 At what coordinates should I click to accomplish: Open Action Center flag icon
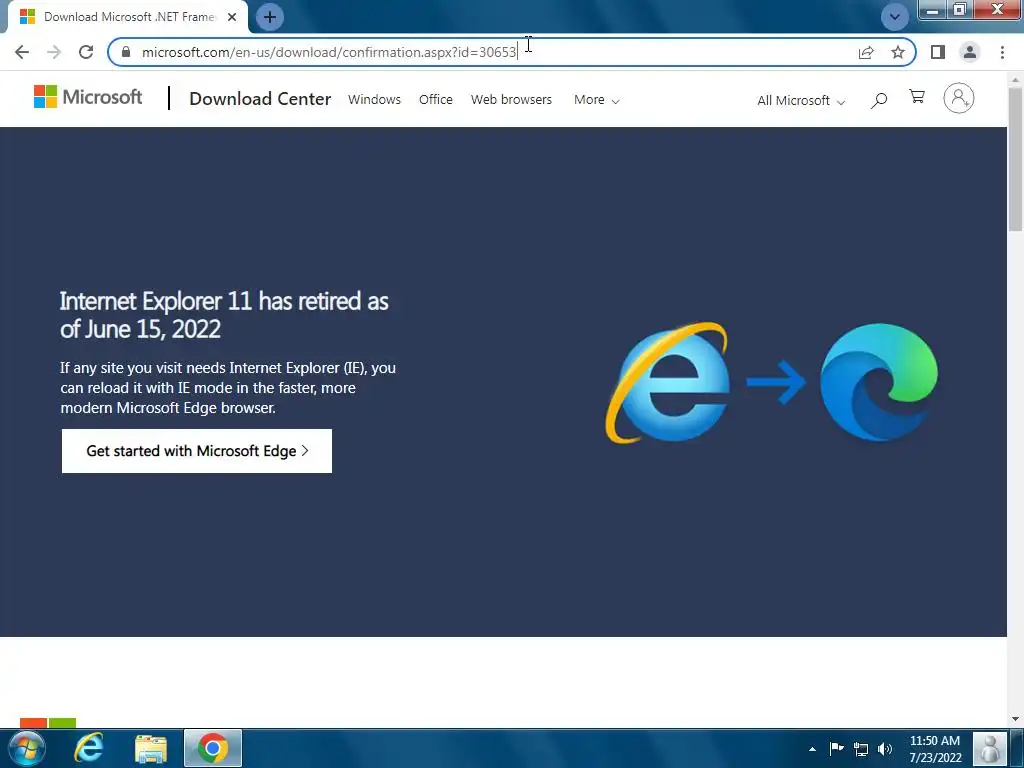[837, 748]
